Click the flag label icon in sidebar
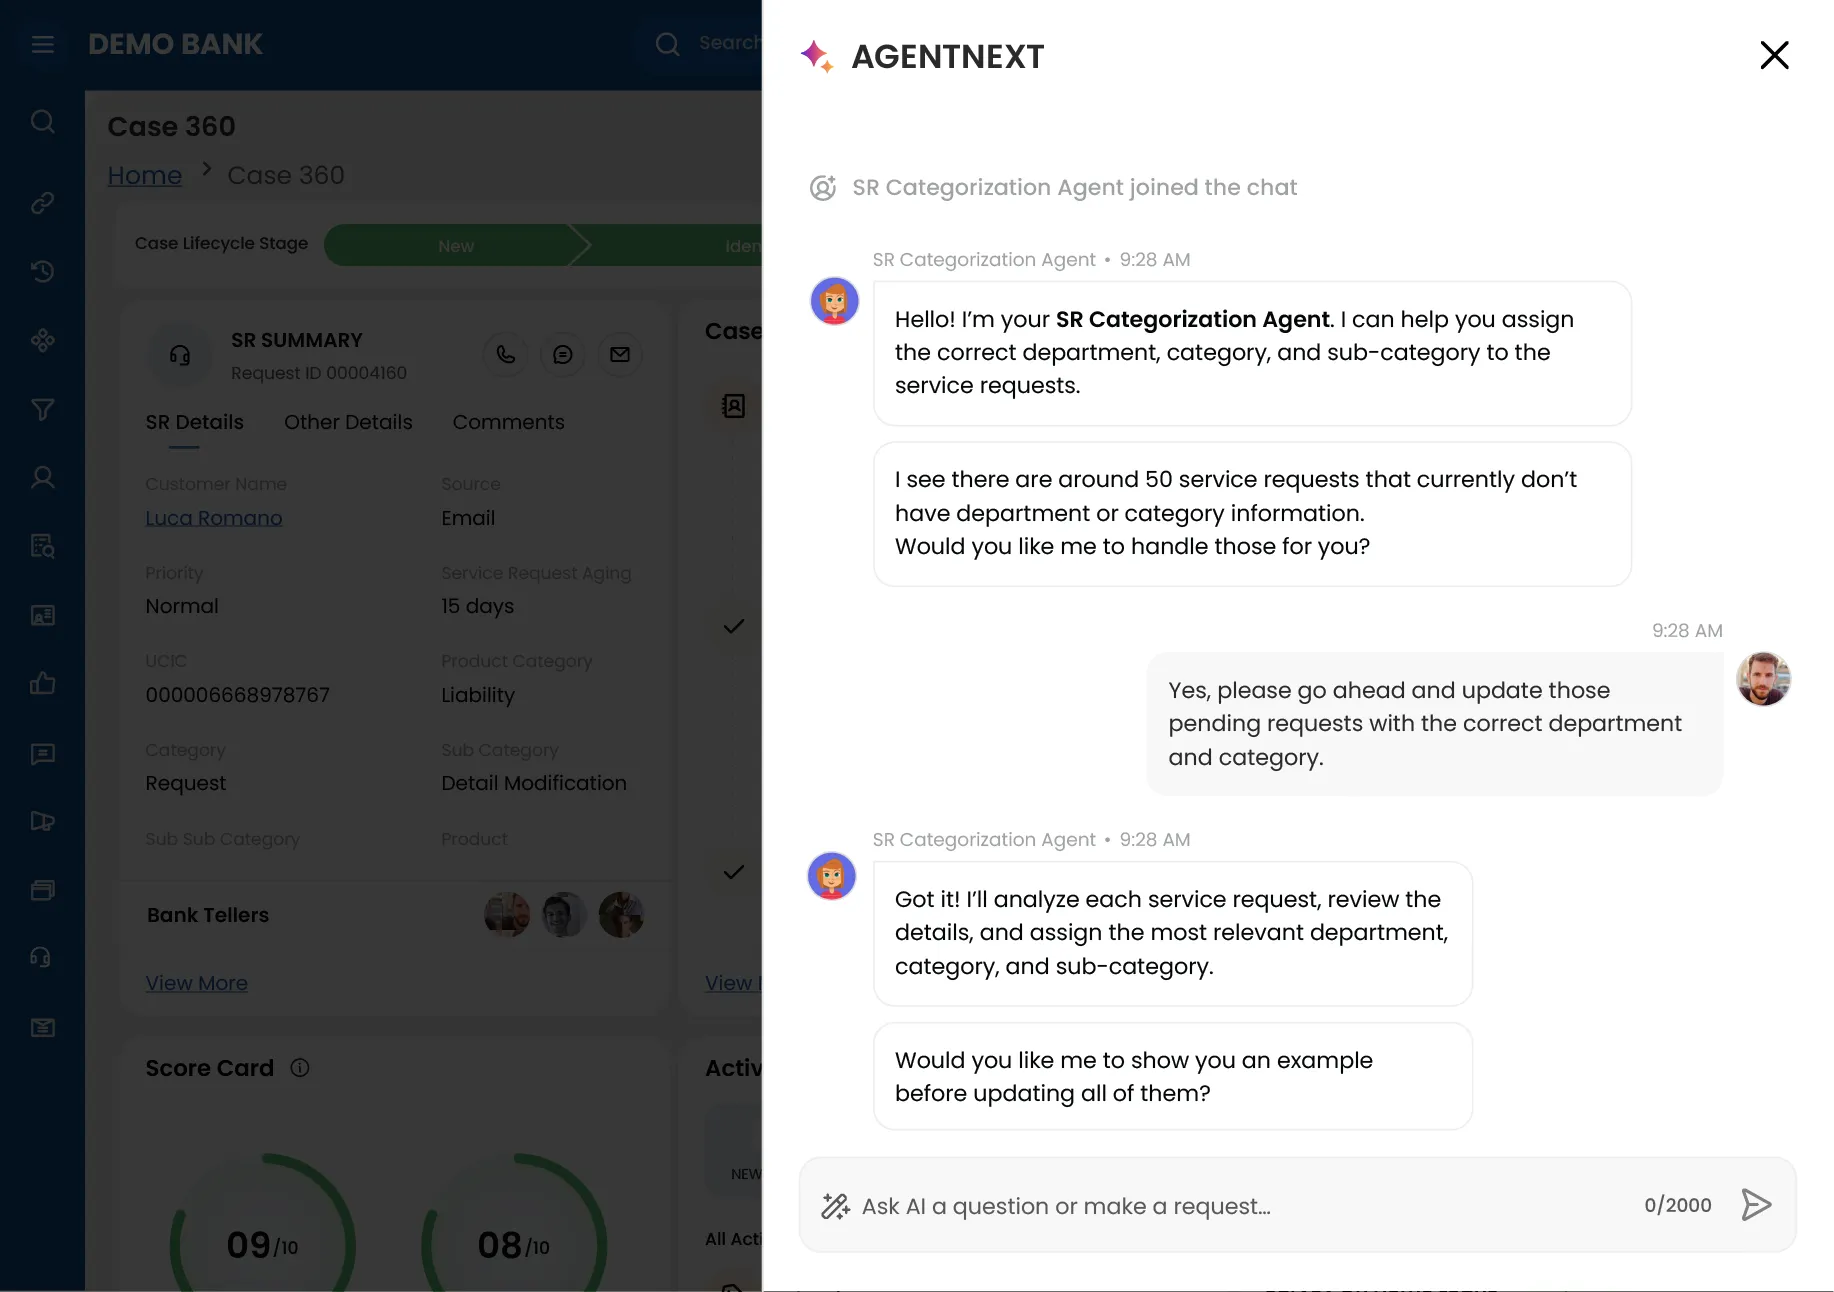 tap(42, 821)
